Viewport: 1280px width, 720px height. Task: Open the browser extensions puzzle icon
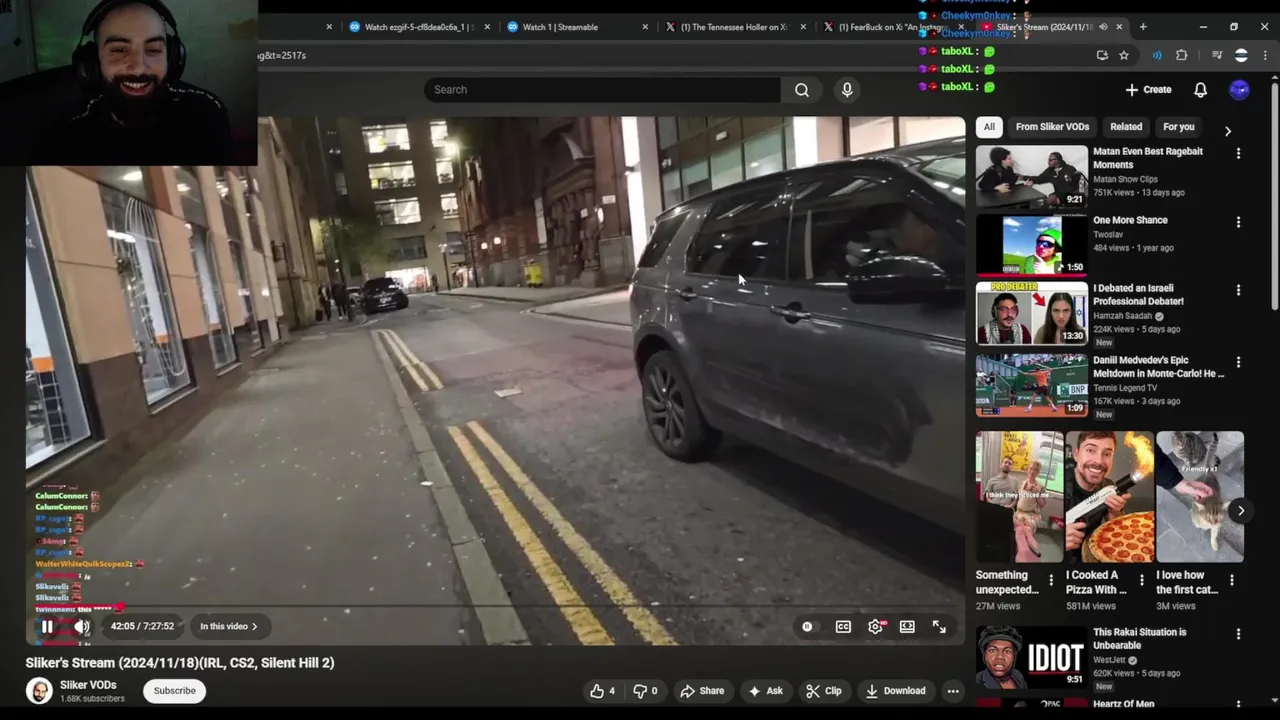1182,56
